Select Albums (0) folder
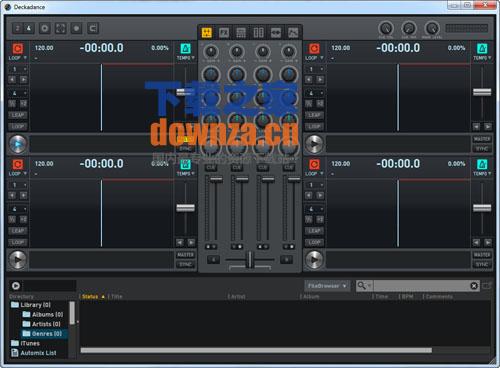500x368 pixels. coord(43,314)
